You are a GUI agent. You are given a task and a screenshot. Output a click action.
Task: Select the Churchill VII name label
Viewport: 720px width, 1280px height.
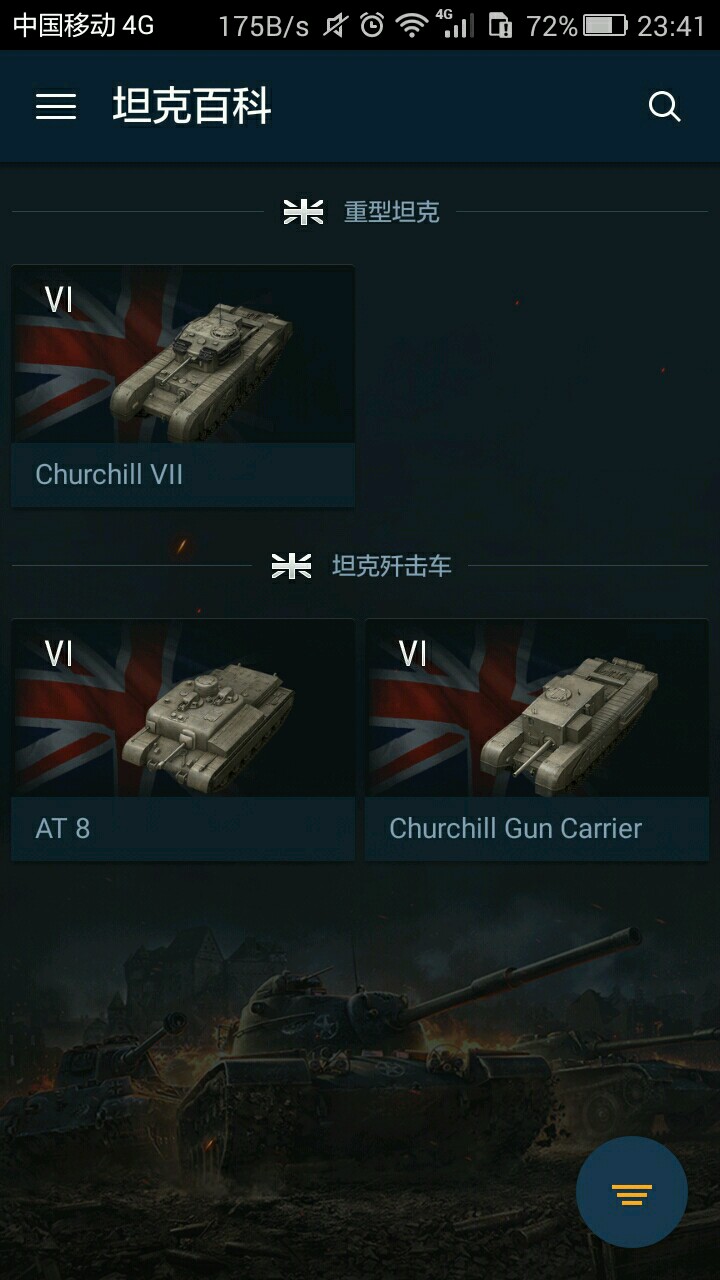[109, 474]
